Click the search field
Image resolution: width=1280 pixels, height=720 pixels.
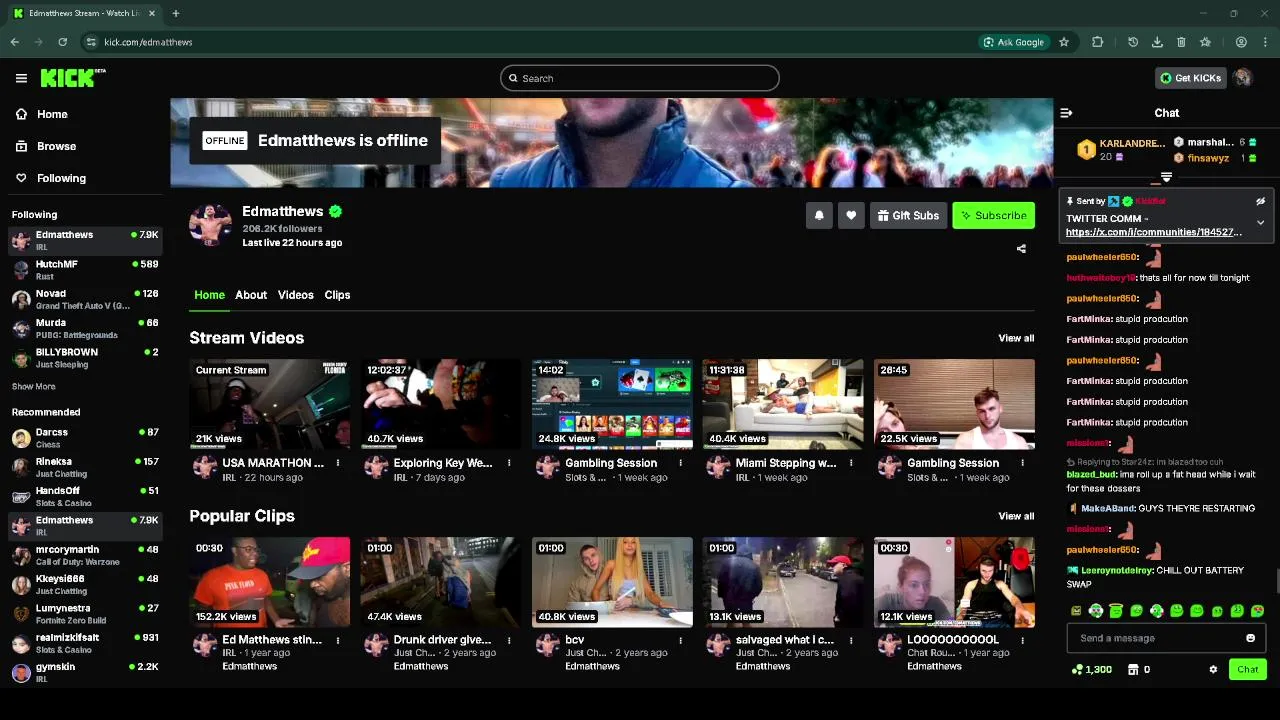[640, 78]
